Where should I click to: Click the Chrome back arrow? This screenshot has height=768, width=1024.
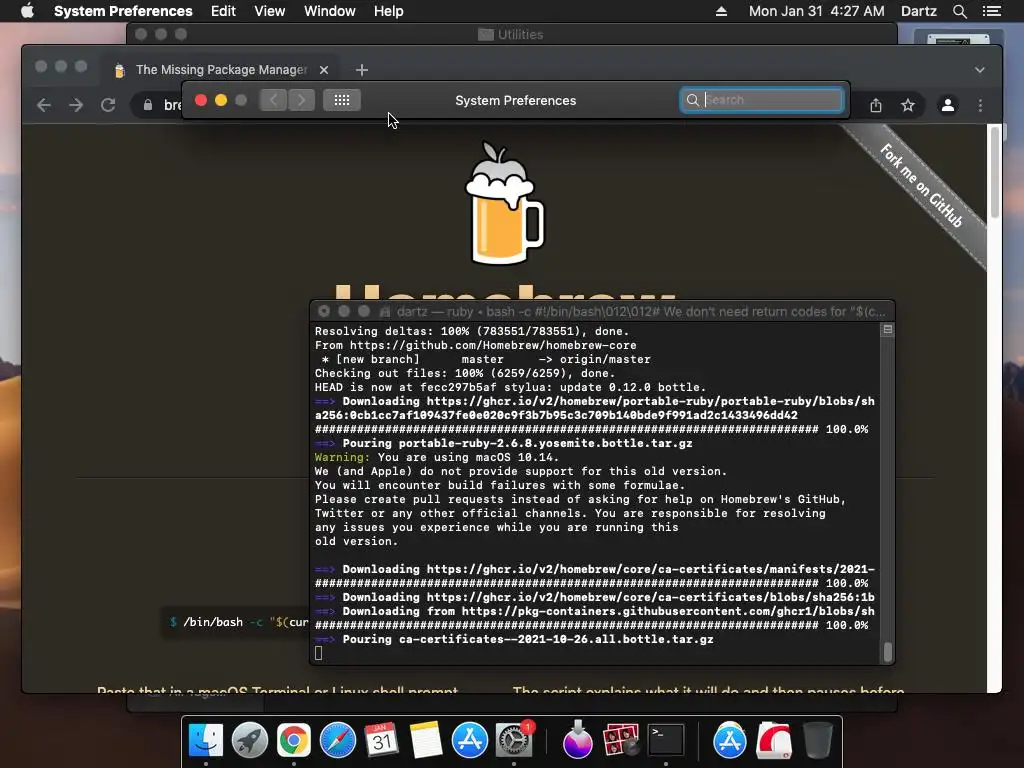(x=44, y=105)
